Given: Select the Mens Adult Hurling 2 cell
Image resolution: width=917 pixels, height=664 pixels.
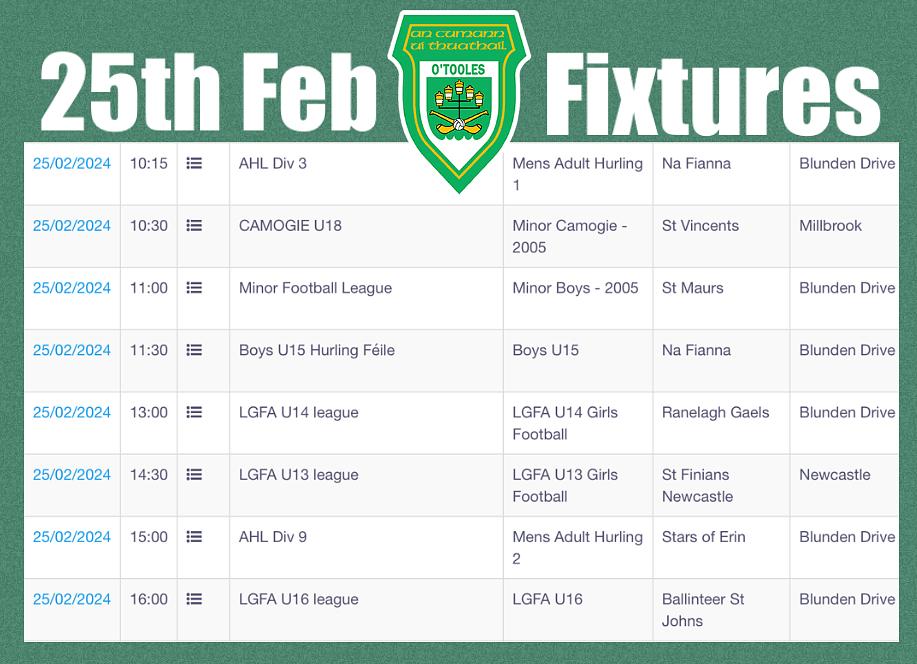Looking at the screenshot, I should (578, 548).
